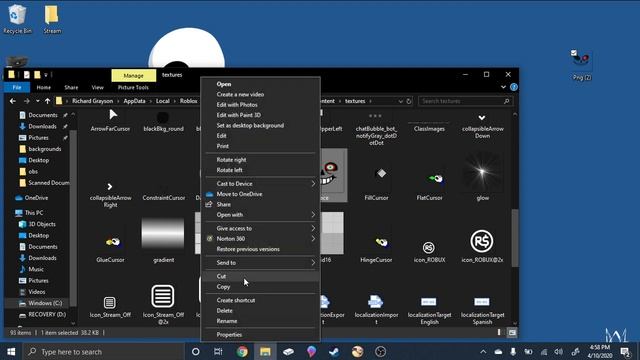This screenshot has width=640, height=360.
Task: Go up one folder level
Action: (47, 101)
